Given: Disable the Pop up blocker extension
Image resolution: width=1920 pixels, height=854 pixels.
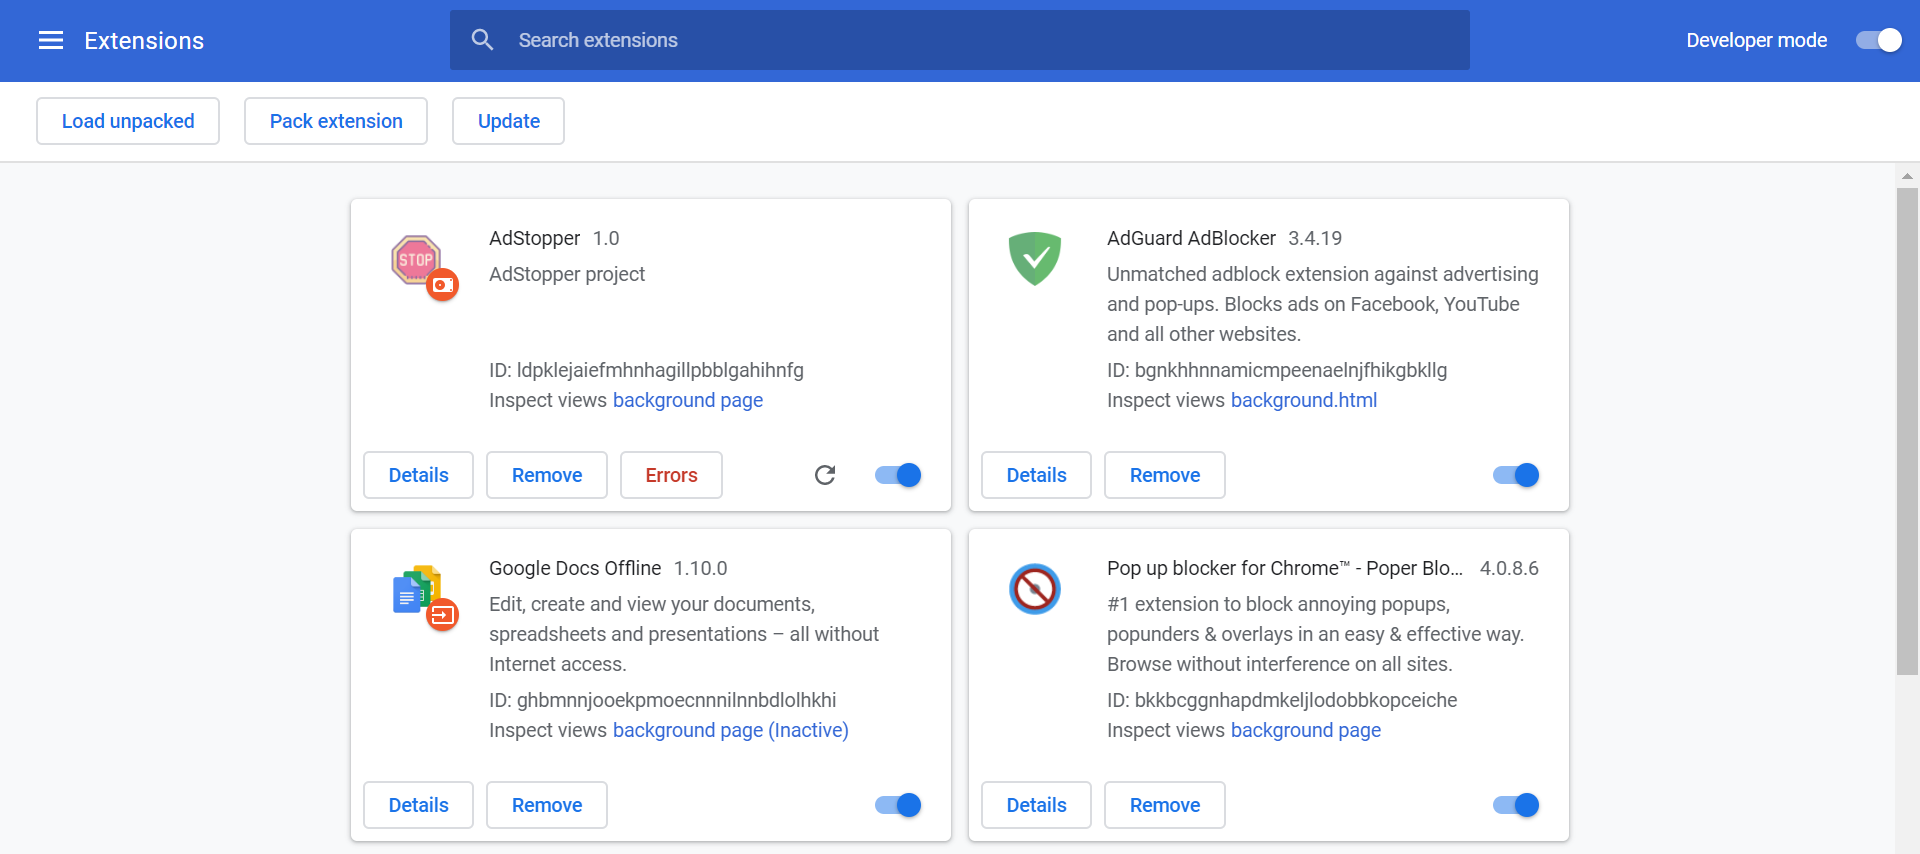Looking at the screenshot, I should (1516, 805).
